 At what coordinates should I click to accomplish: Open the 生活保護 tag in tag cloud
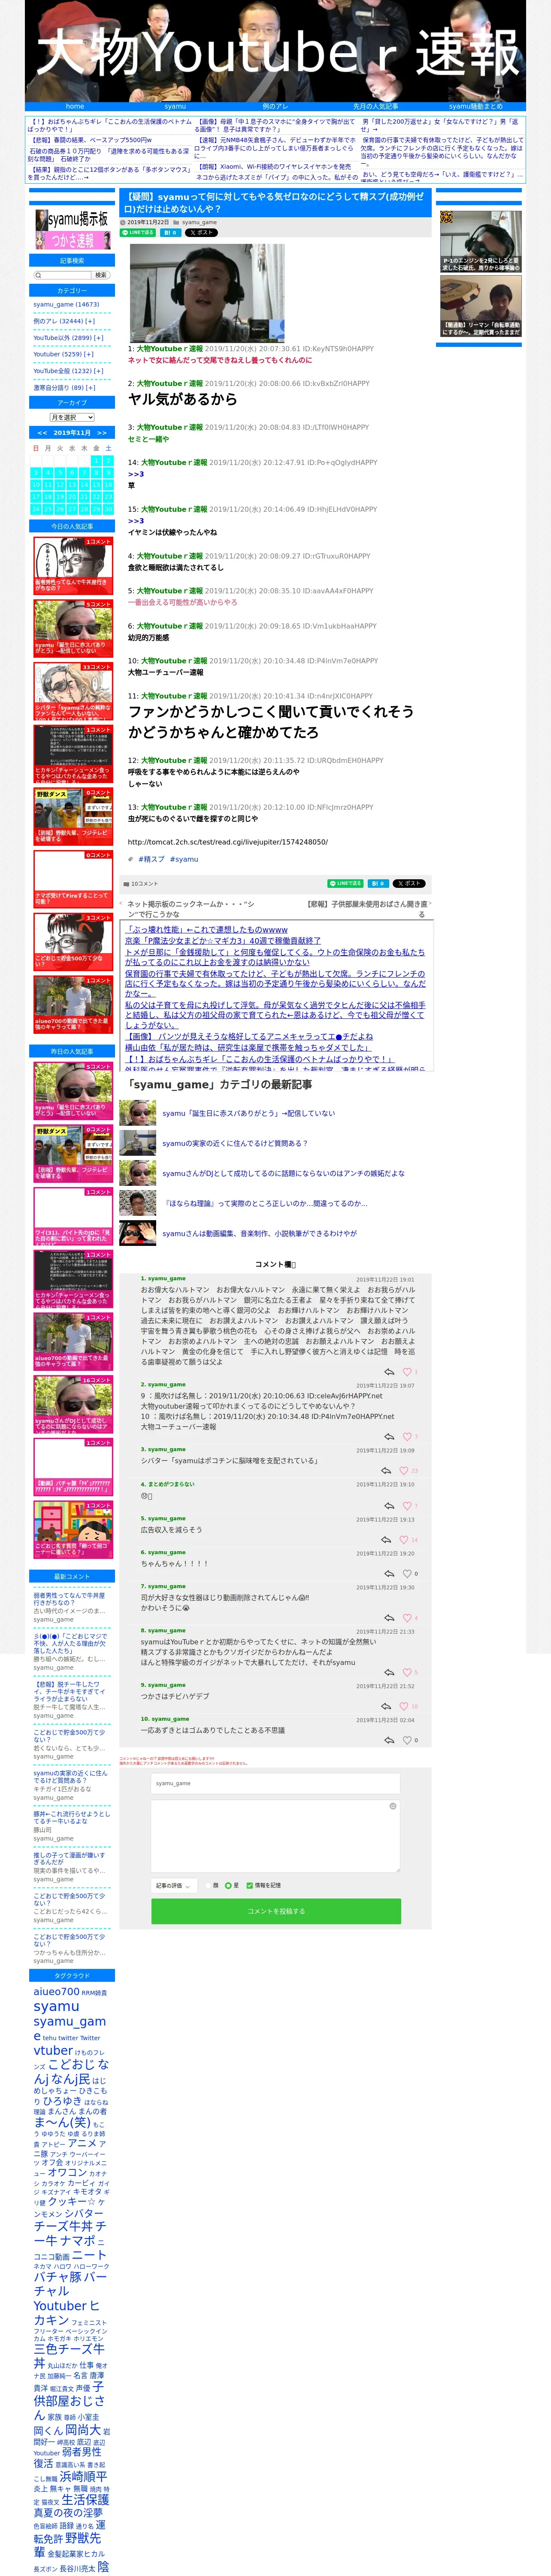(85, 2499)
